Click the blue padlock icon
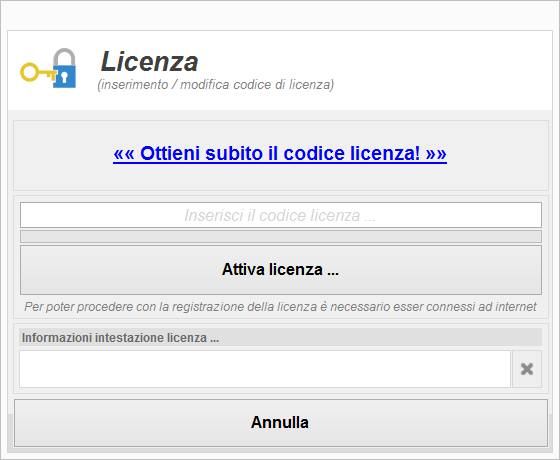Screen dimensions: 560x460 tap(65, 68)
